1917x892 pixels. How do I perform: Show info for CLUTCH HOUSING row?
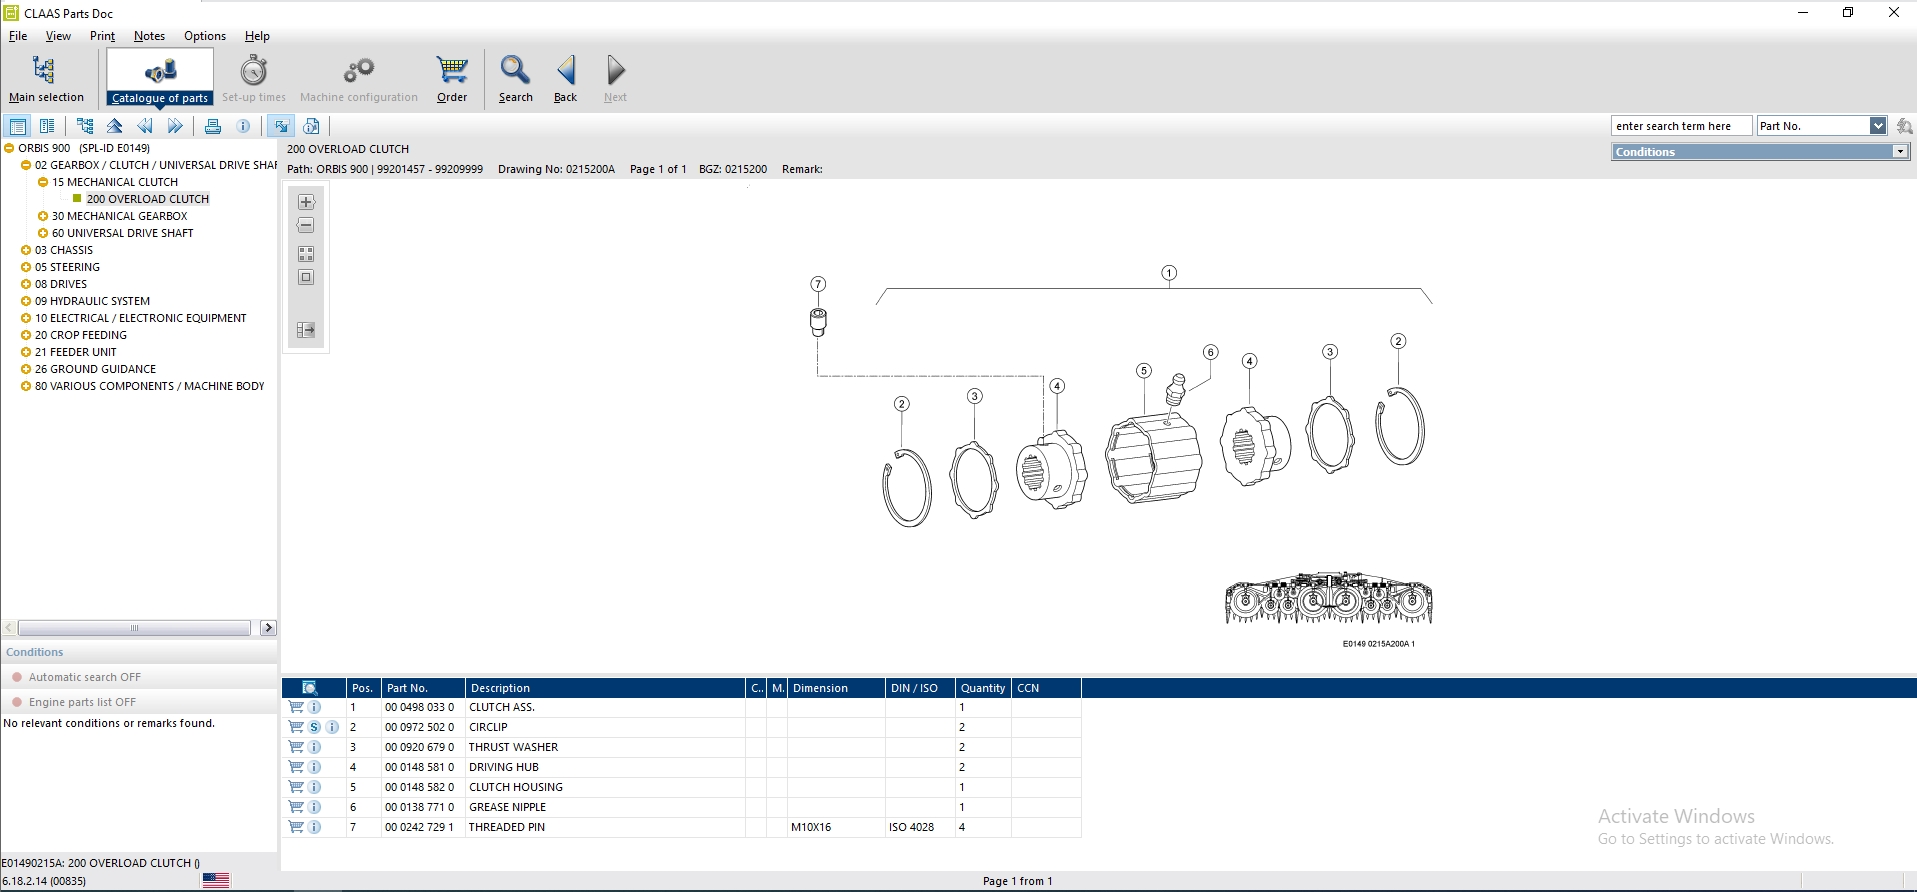click(314, 787)
